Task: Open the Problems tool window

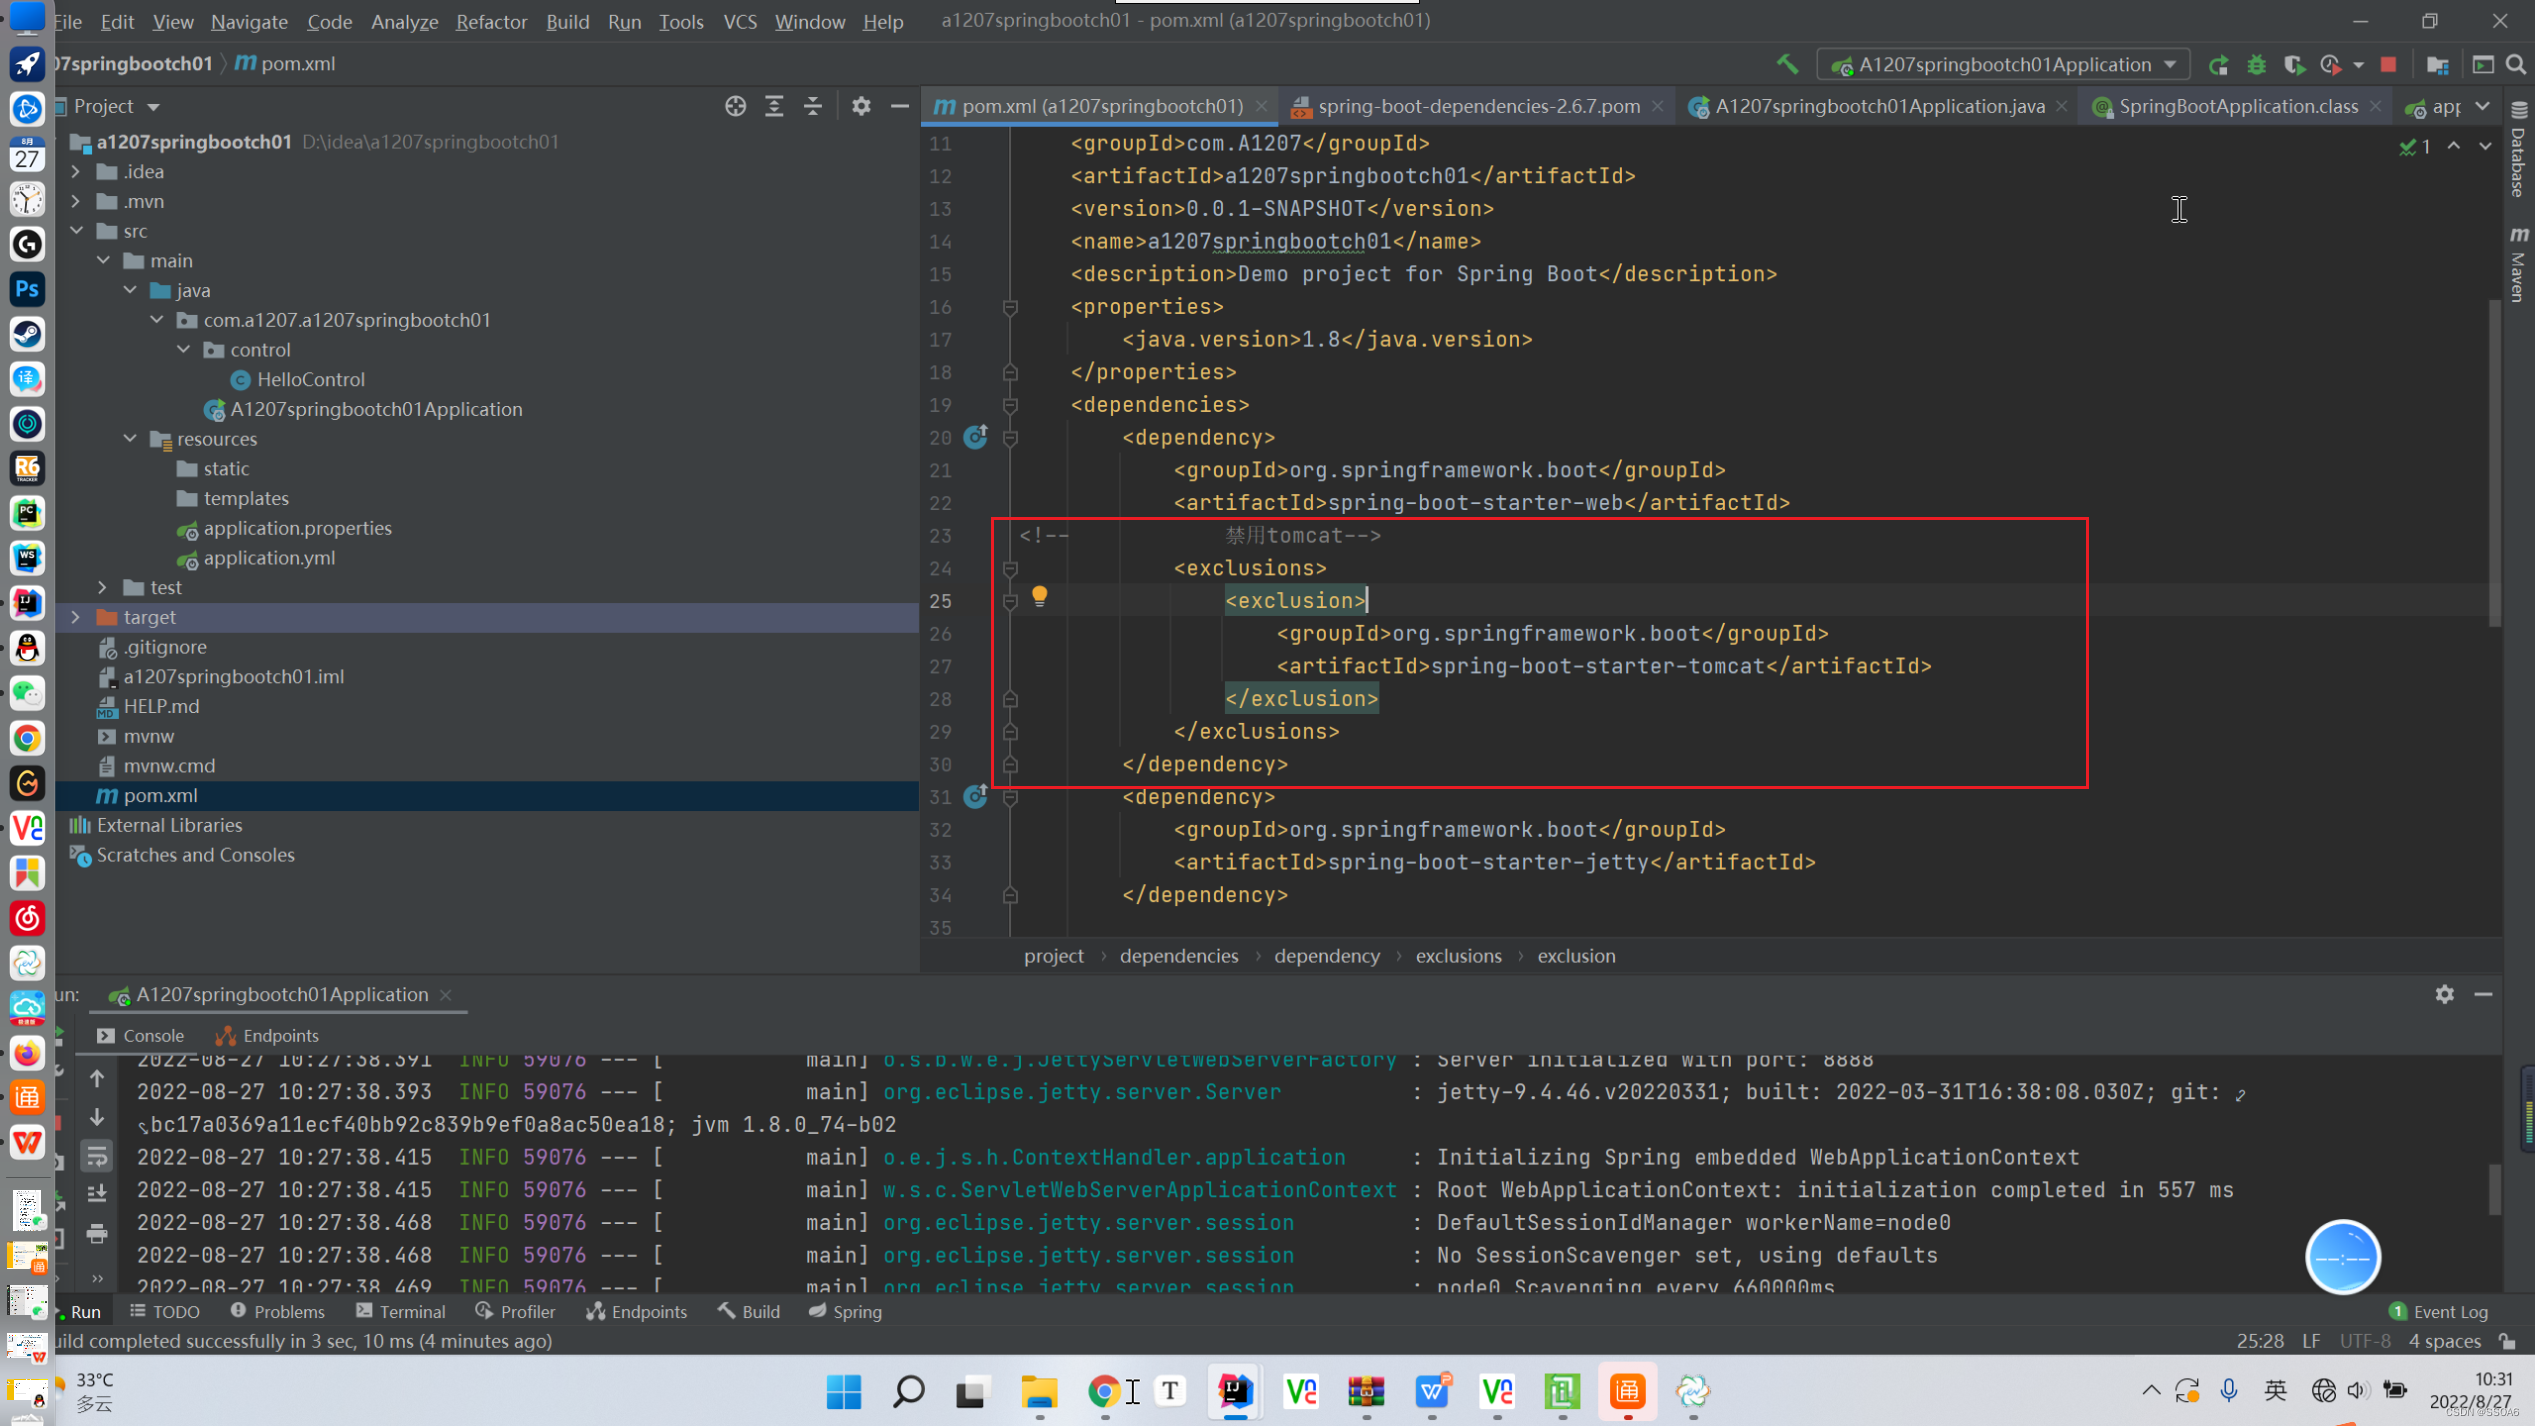Action: (277, 1311)
